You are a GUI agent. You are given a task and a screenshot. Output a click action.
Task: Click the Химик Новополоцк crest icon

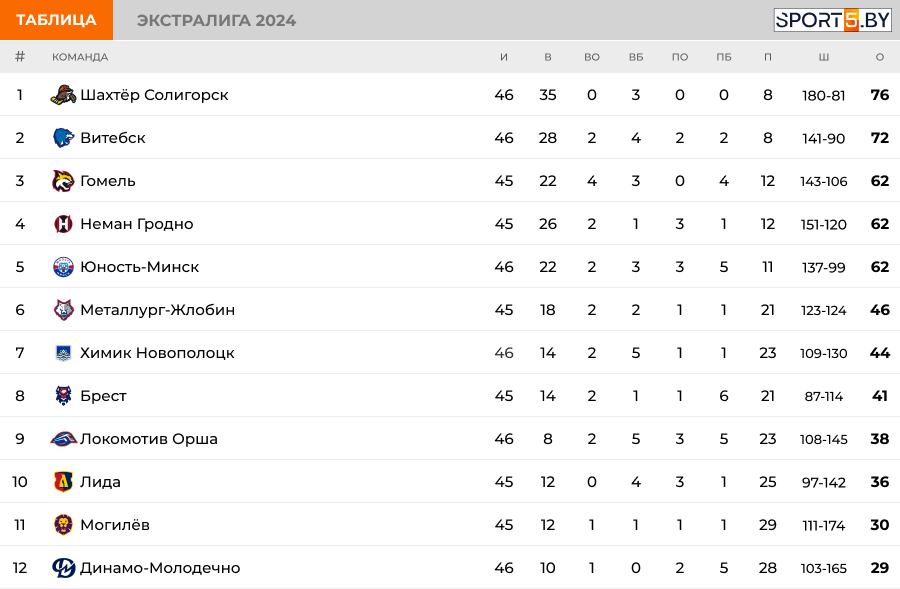[x=63, y=353]
